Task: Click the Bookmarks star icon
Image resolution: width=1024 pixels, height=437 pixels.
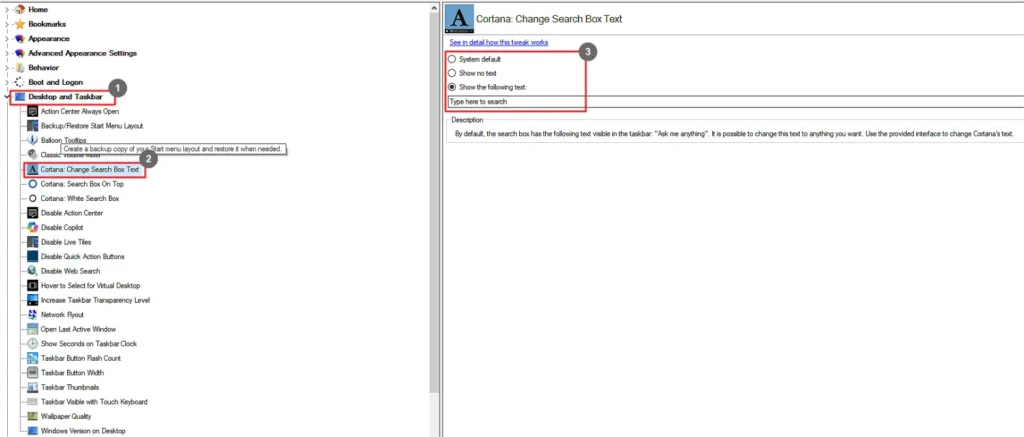Action: pos(20,24)
